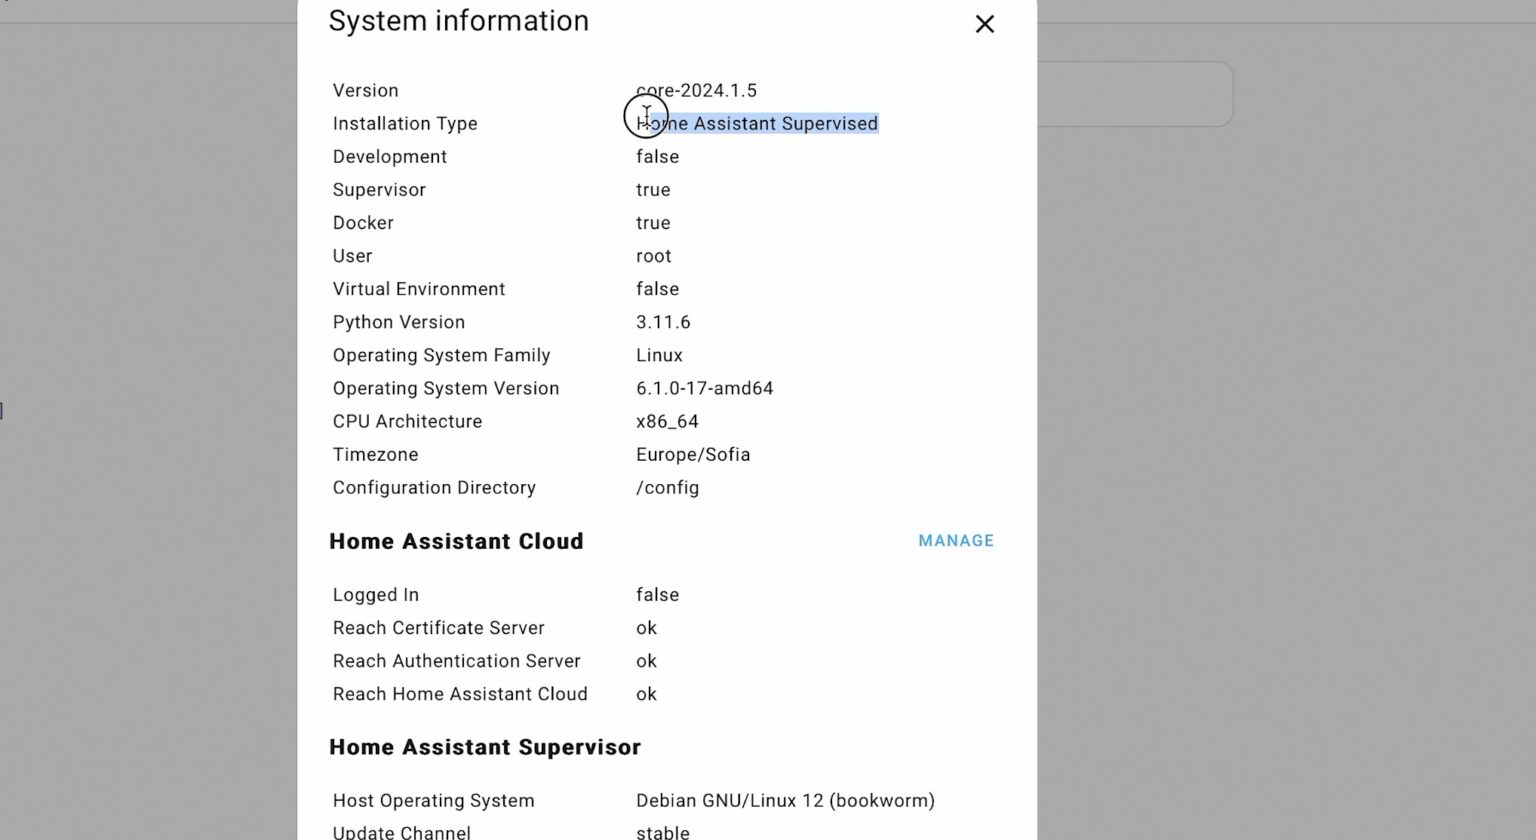Select the core-2024.1.5 Version value
Image resolution: width=1536 pixels, height=840 pixels.
(x=696, y=90)
